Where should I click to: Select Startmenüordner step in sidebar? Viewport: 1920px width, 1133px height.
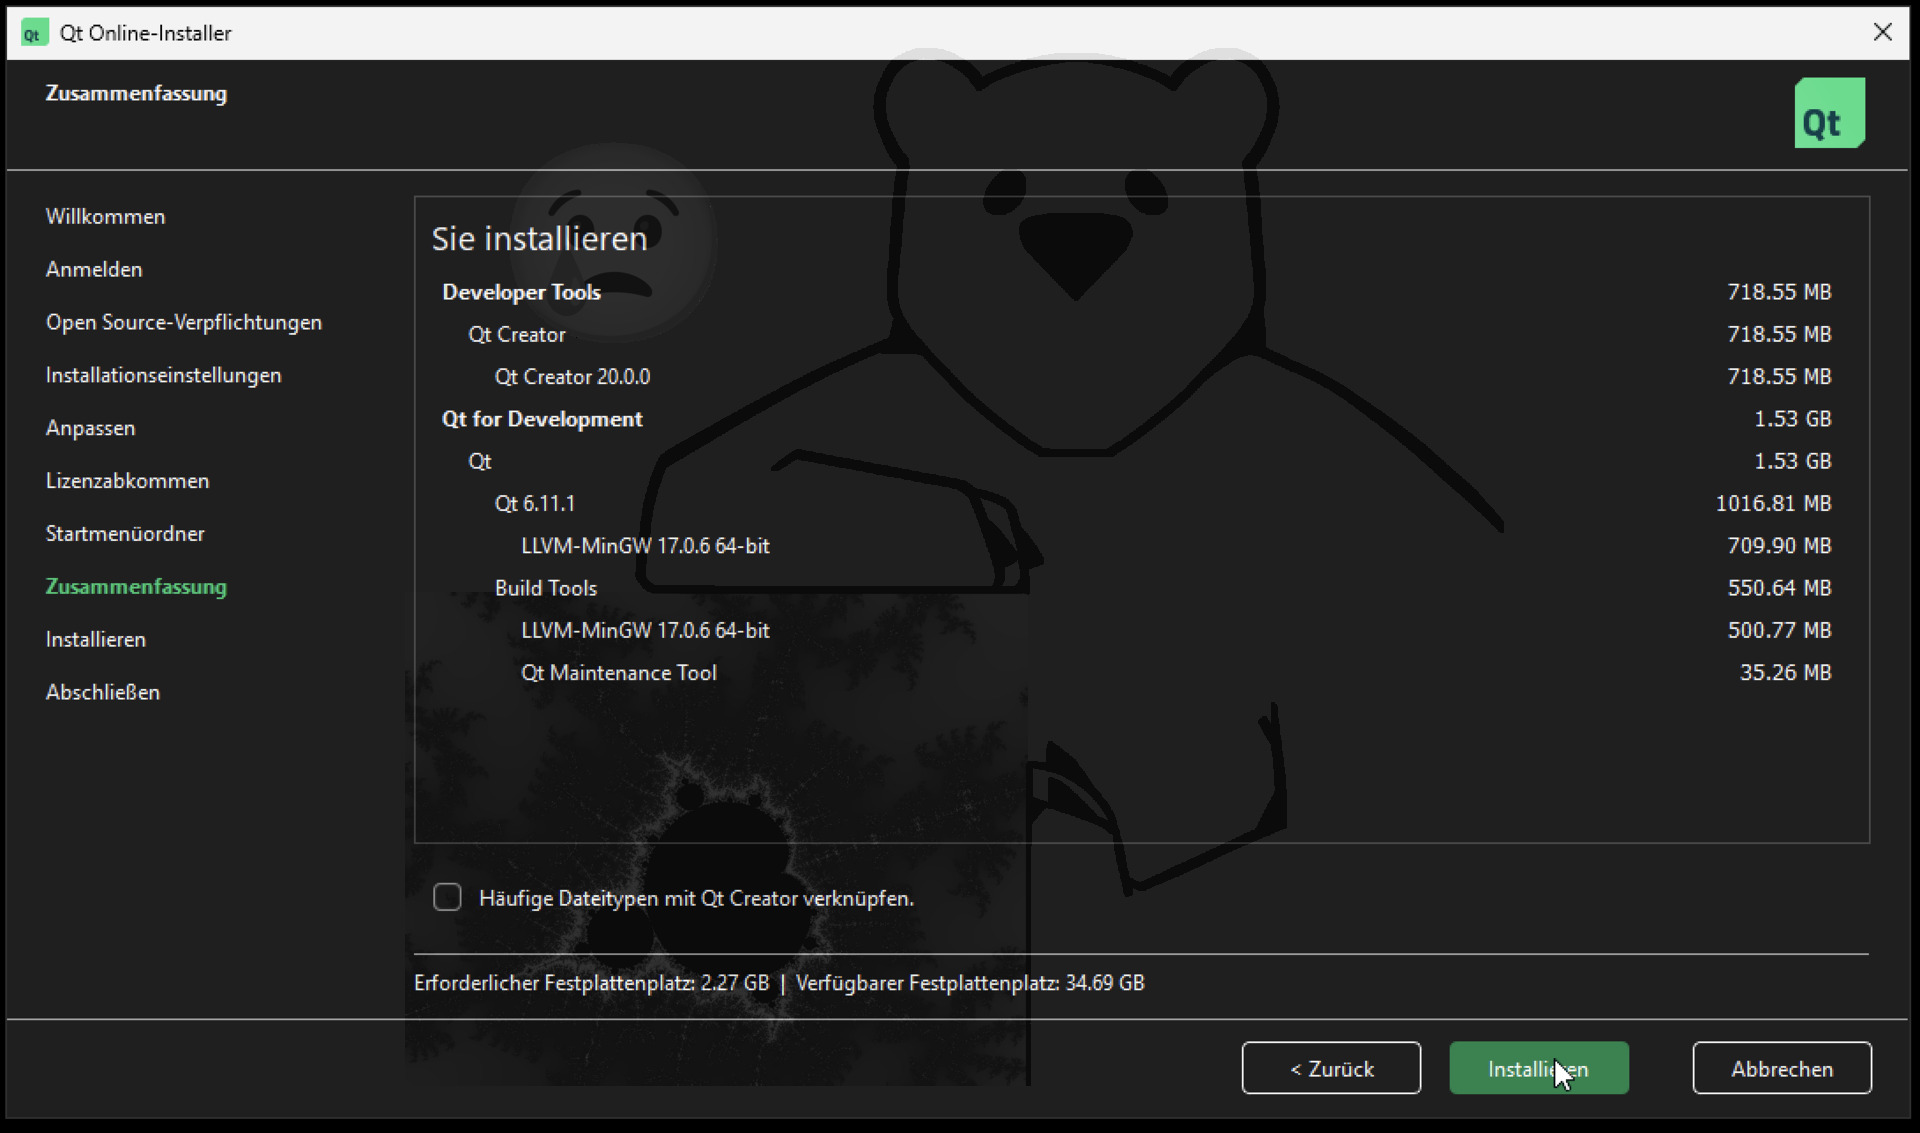tap(125, 534)
